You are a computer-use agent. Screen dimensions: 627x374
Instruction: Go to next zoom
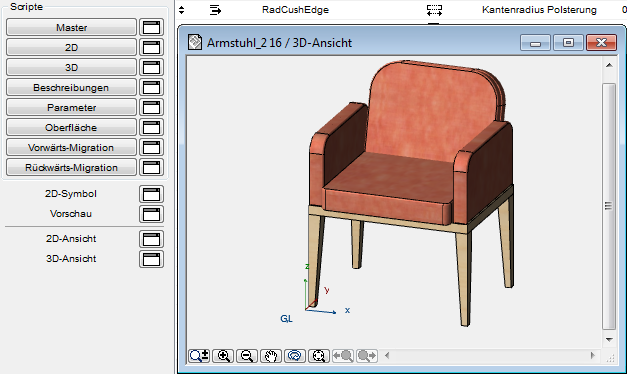pyautogui.click(x=367, y=356)
